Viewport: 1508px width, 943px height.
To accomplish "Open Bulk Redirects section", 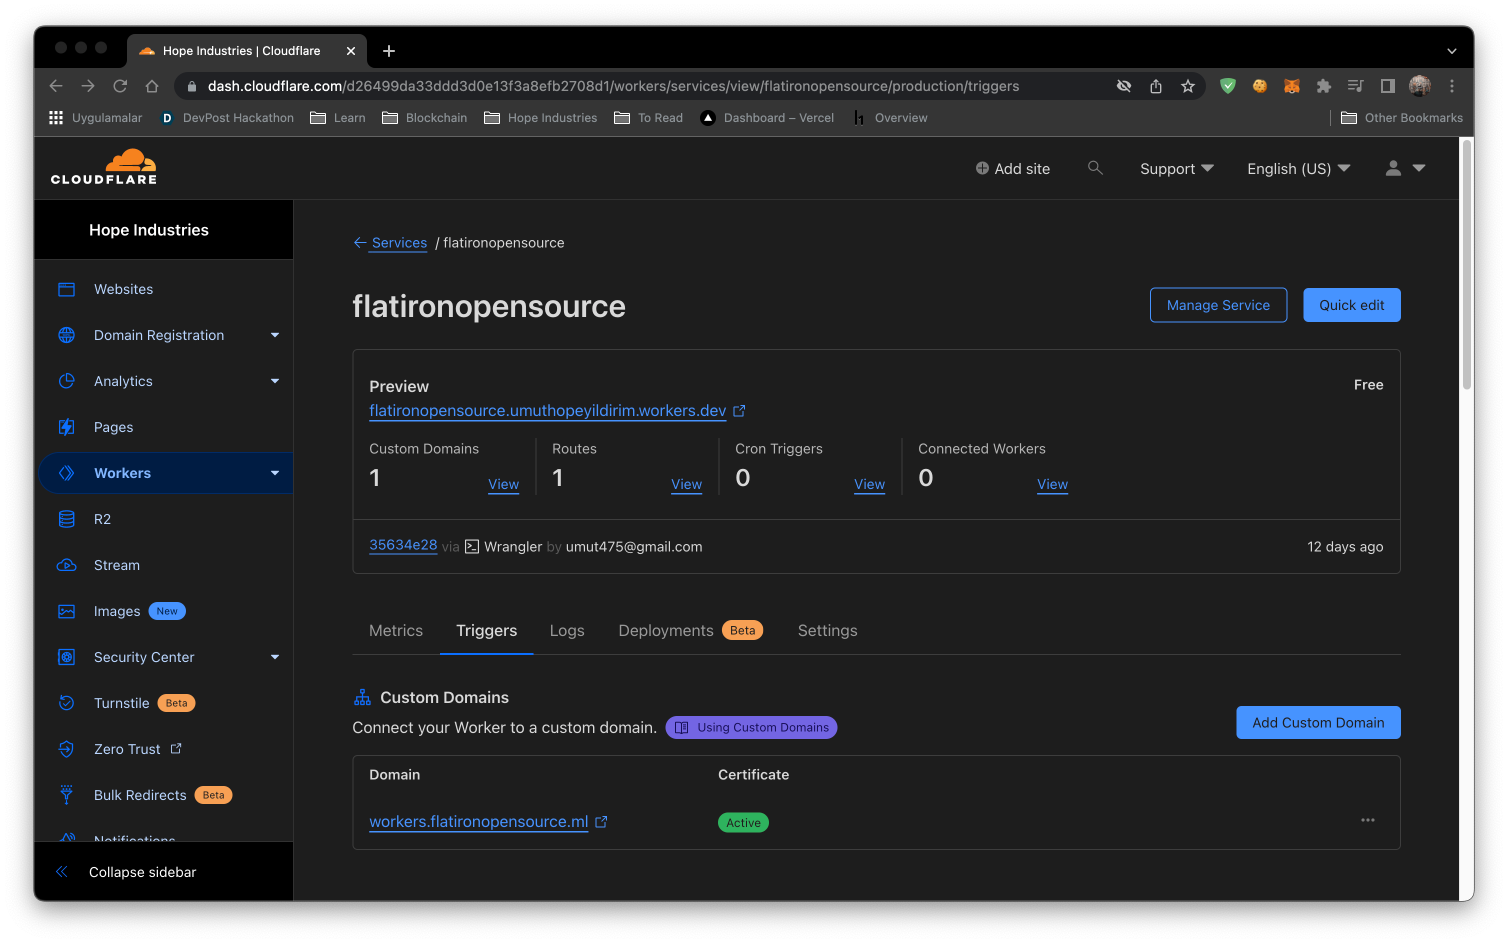I will coord(139,794).
